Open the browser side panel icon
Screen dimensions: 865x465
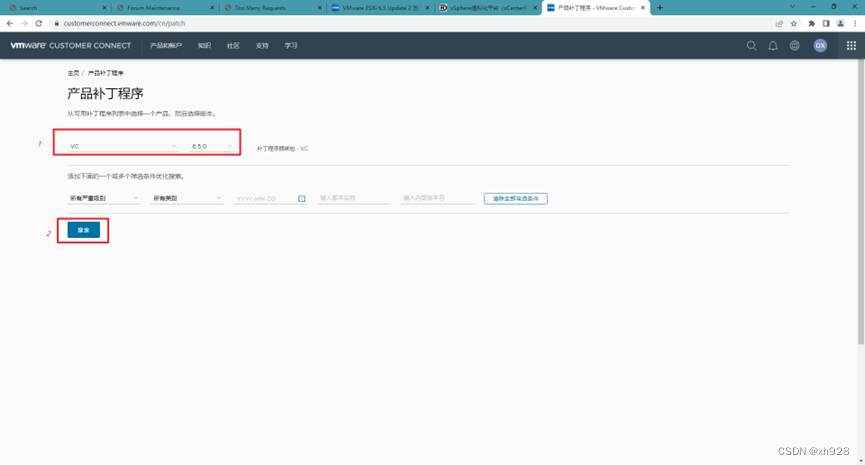coord(826,23)
